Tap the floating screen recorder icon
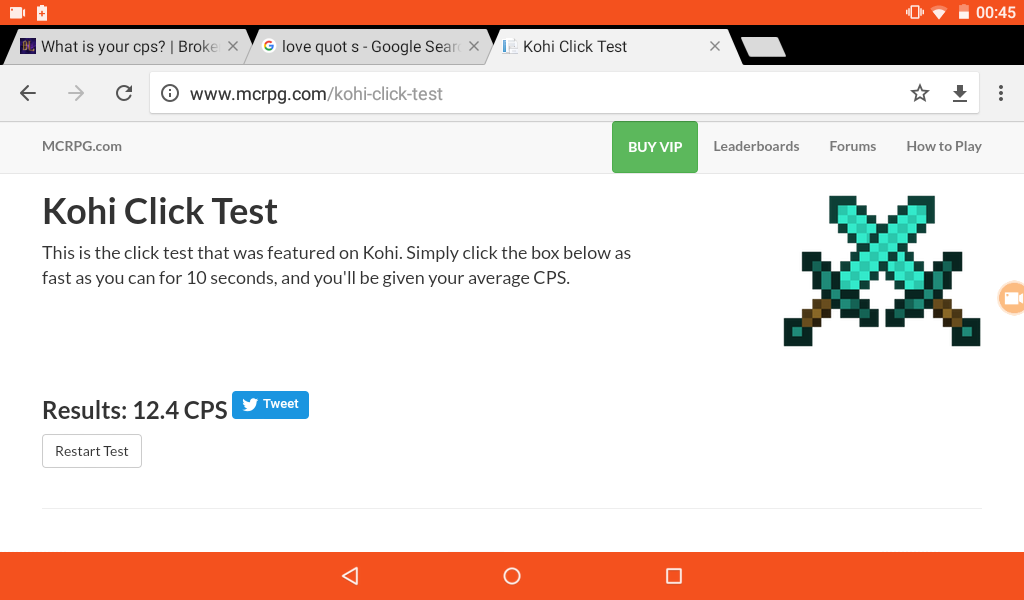This screenshot has height=600, width=1024. pos(1012,298)
